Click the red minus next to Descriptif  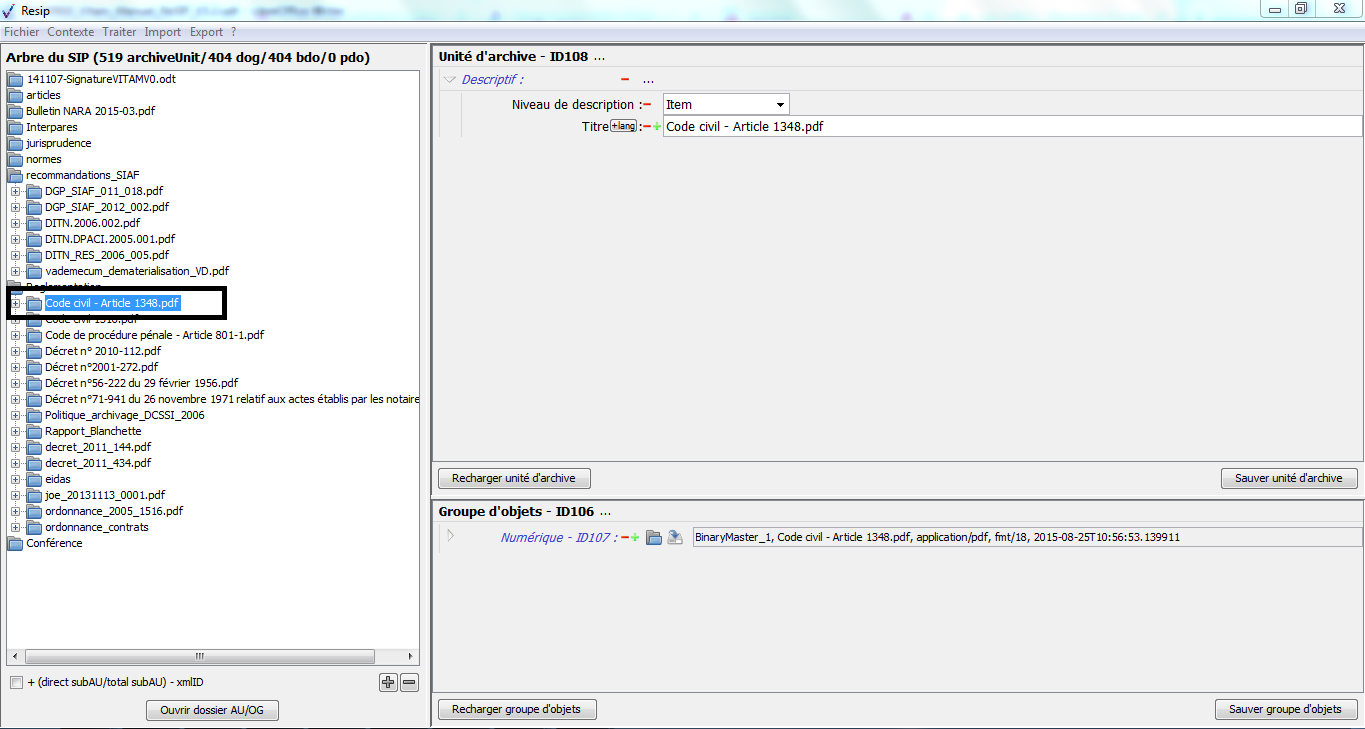[x=625, y=80]
